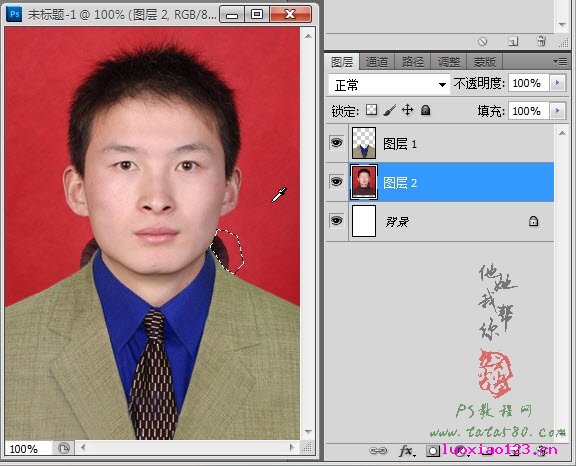Open the 正常 blend mode dropdown

[389, 85]
